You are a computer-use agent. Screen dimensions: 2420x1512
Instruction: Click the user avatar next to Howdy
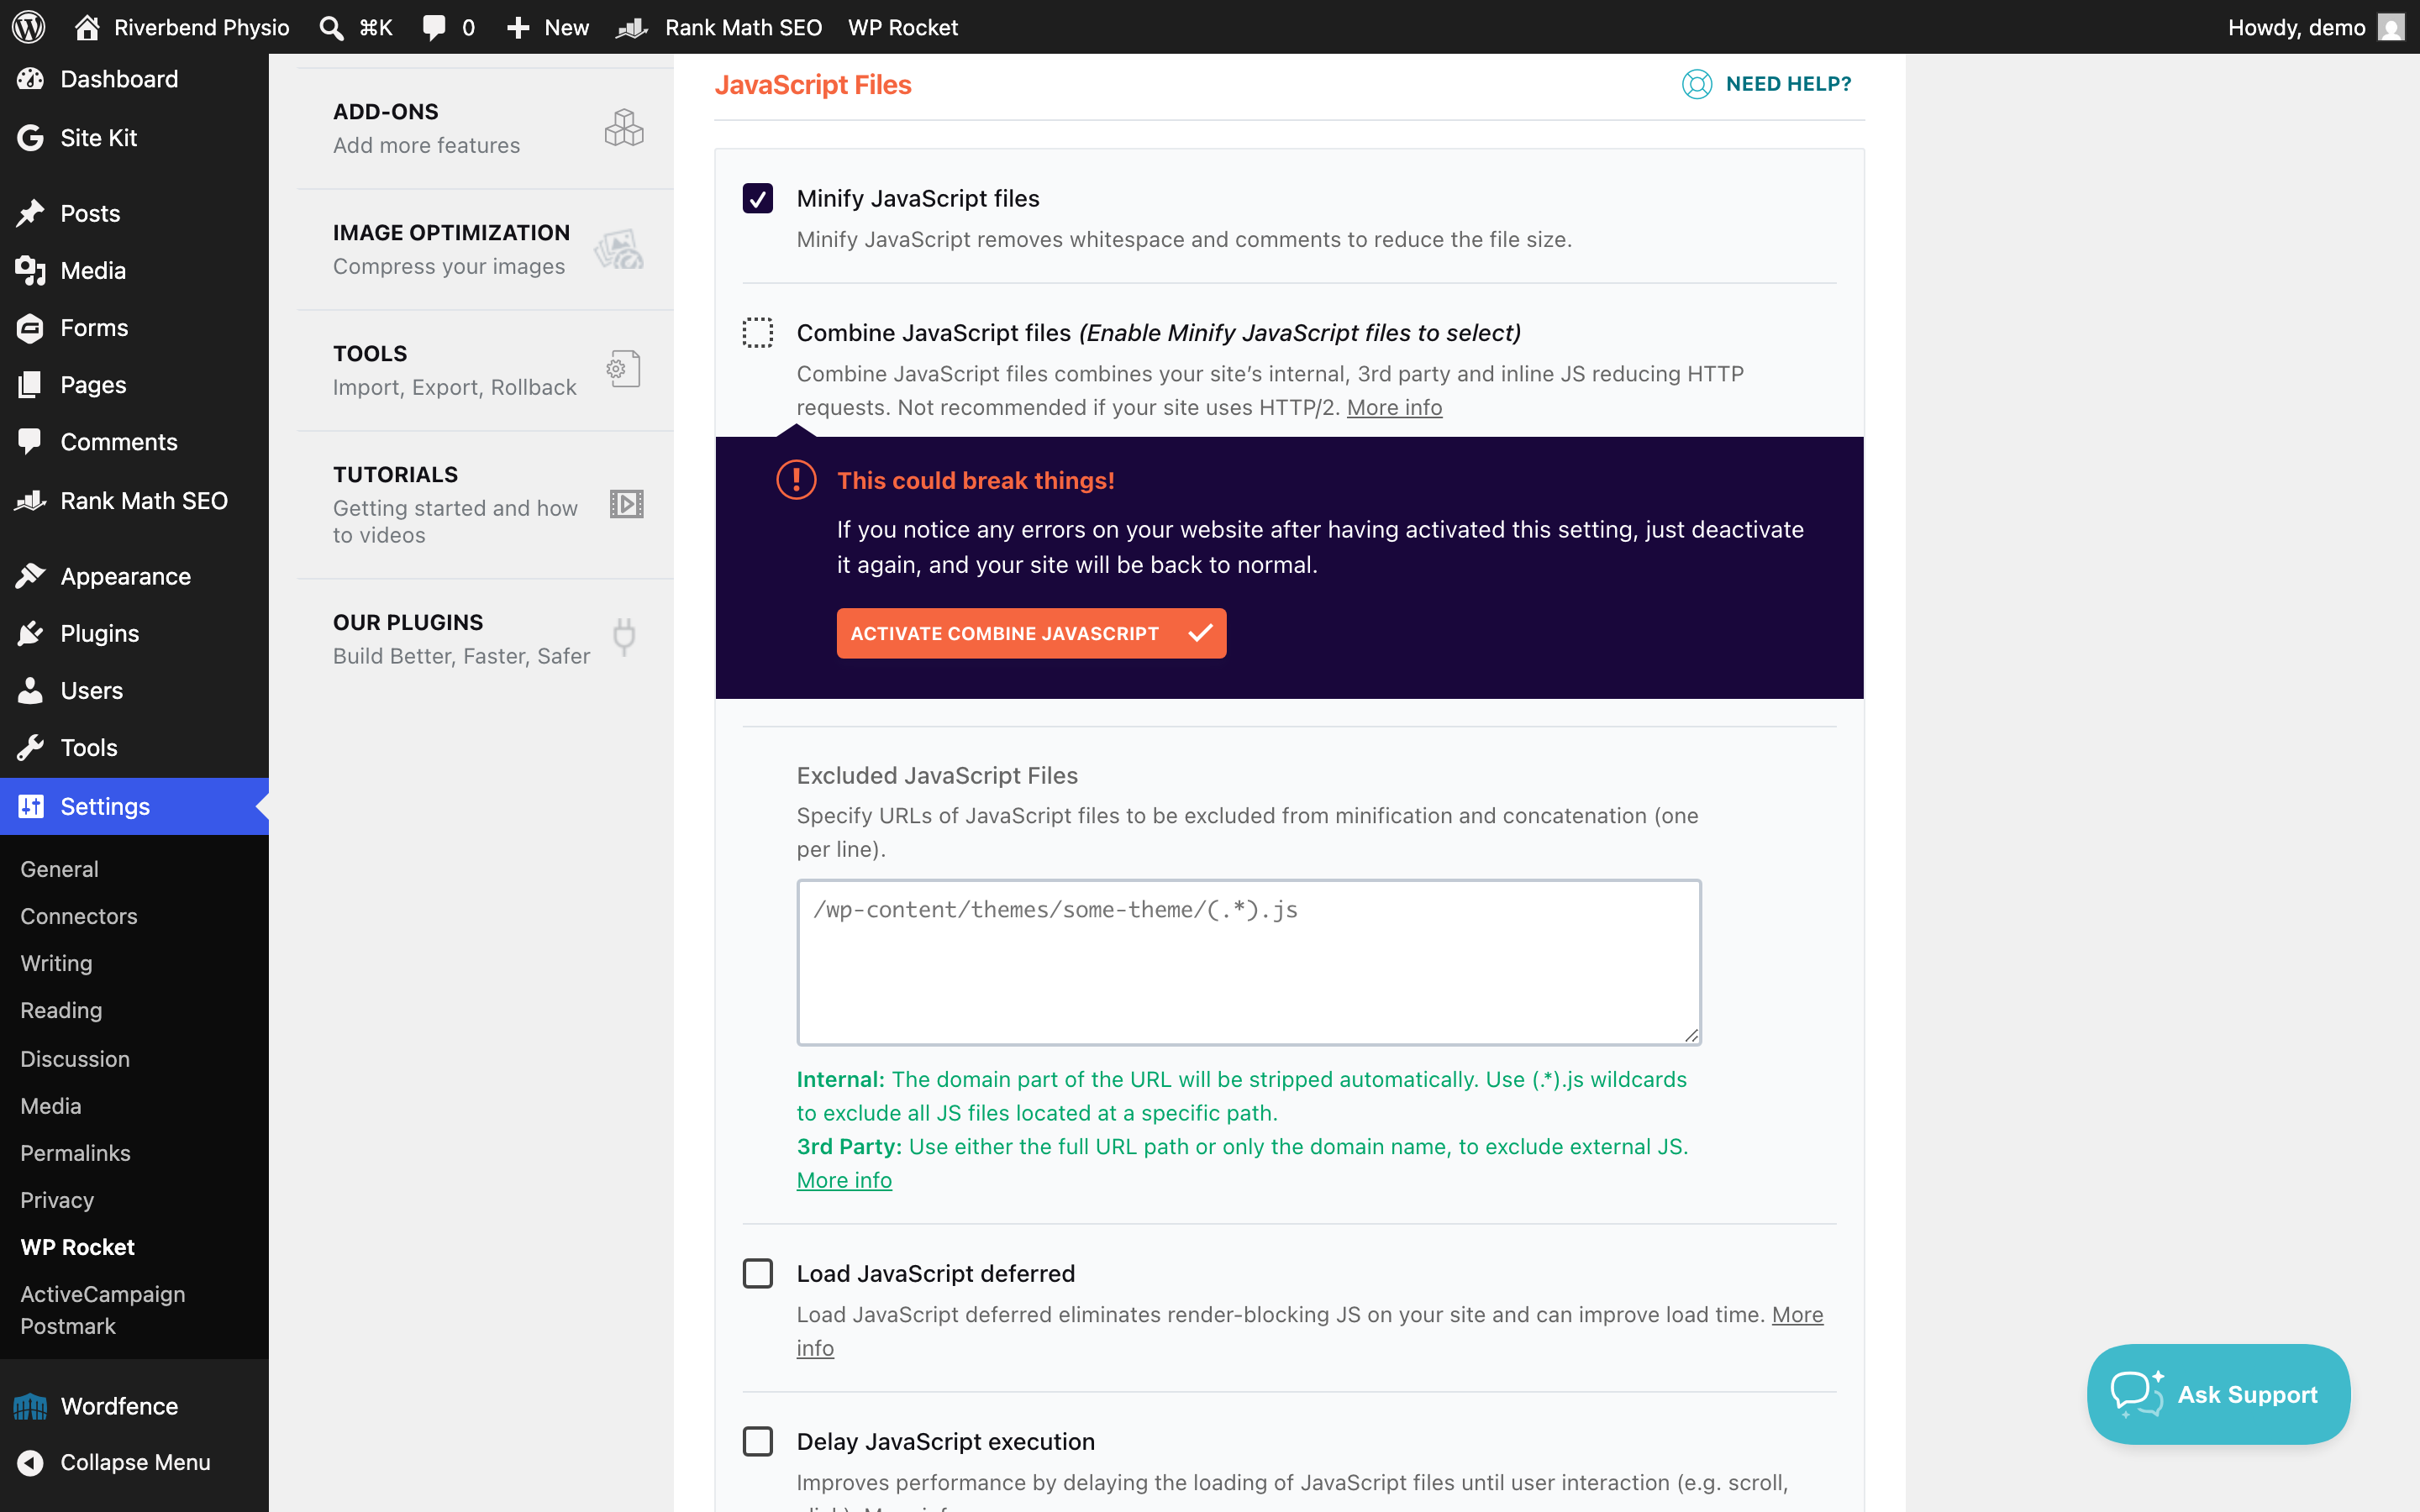[2391, 27]
